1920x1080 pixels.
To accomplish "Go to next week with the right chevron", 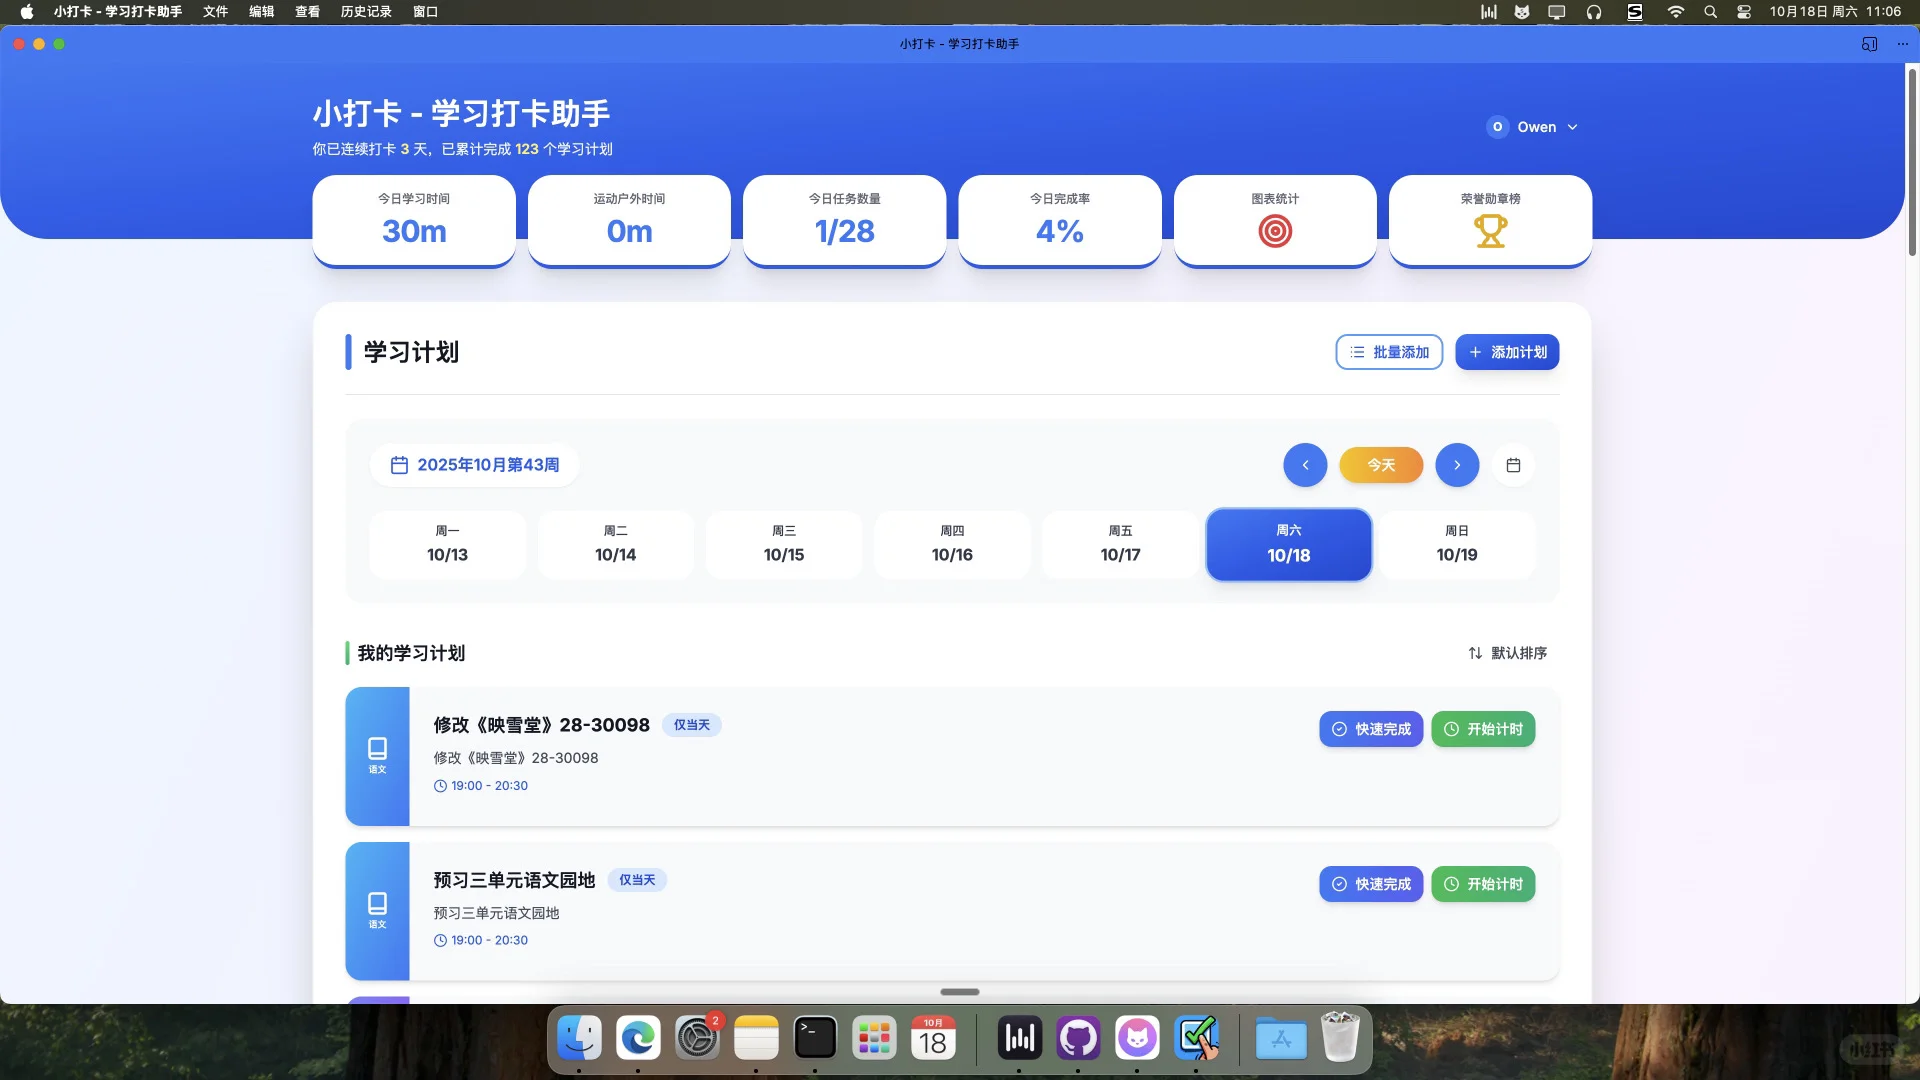I will point(1457,464).
